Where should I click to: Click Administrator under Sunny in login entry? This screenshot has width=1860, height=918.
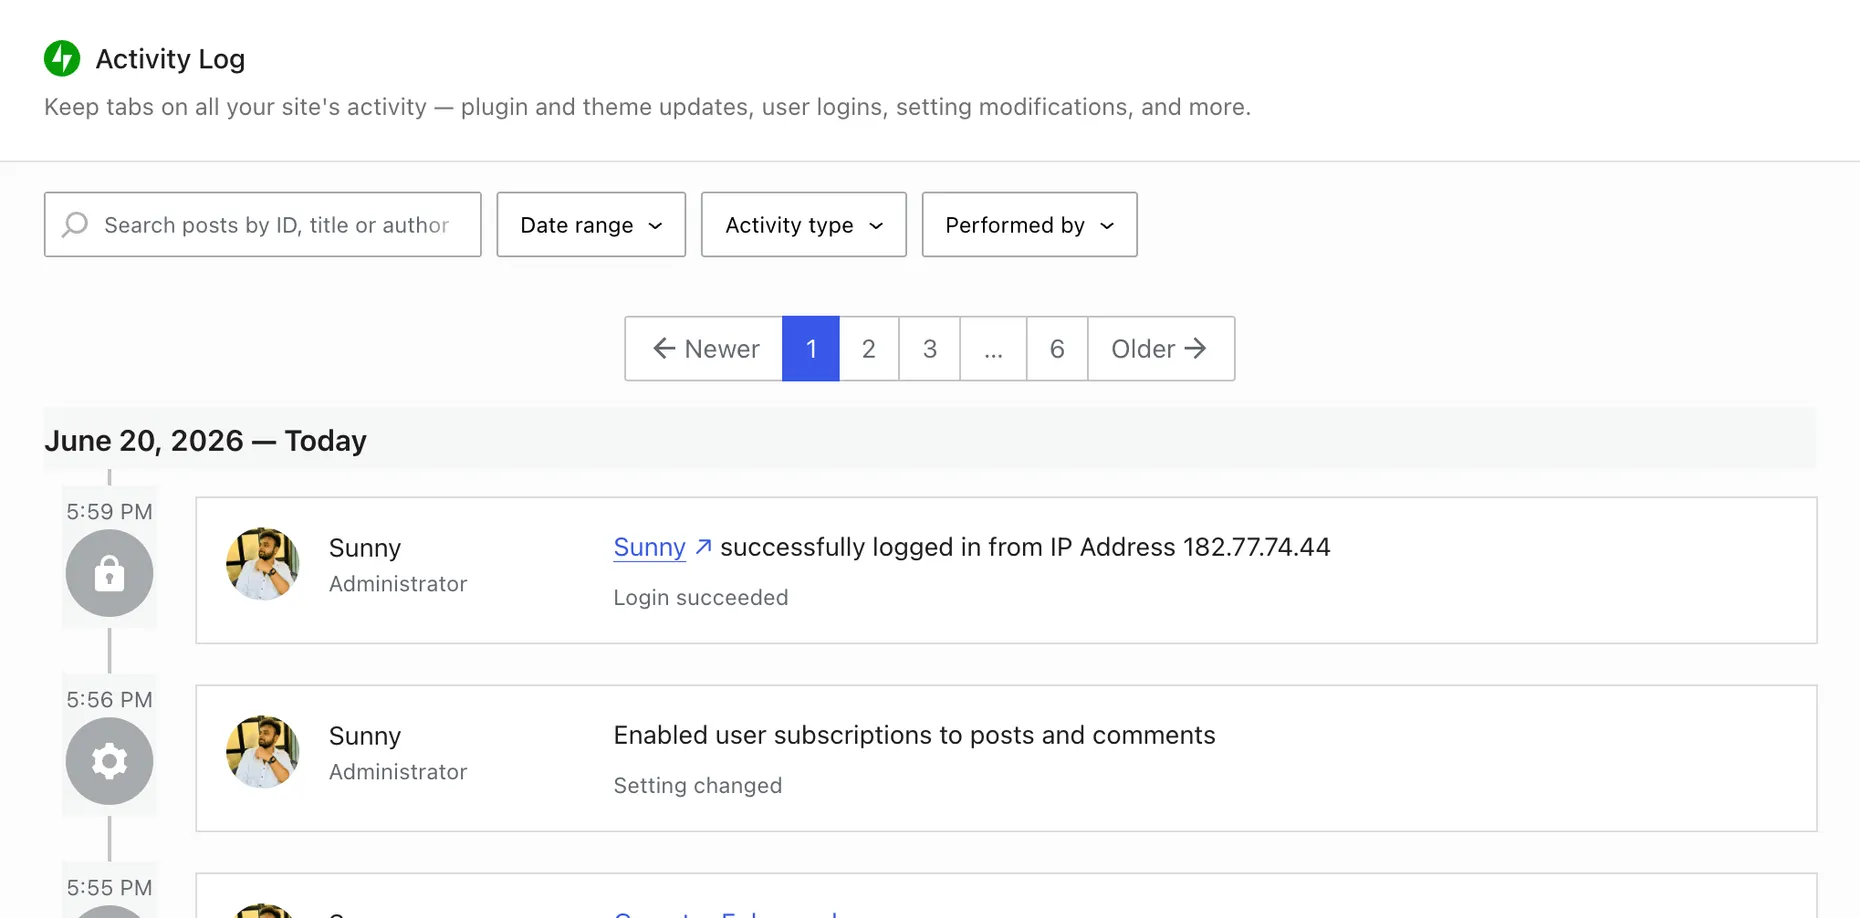(x=398, y=584)
